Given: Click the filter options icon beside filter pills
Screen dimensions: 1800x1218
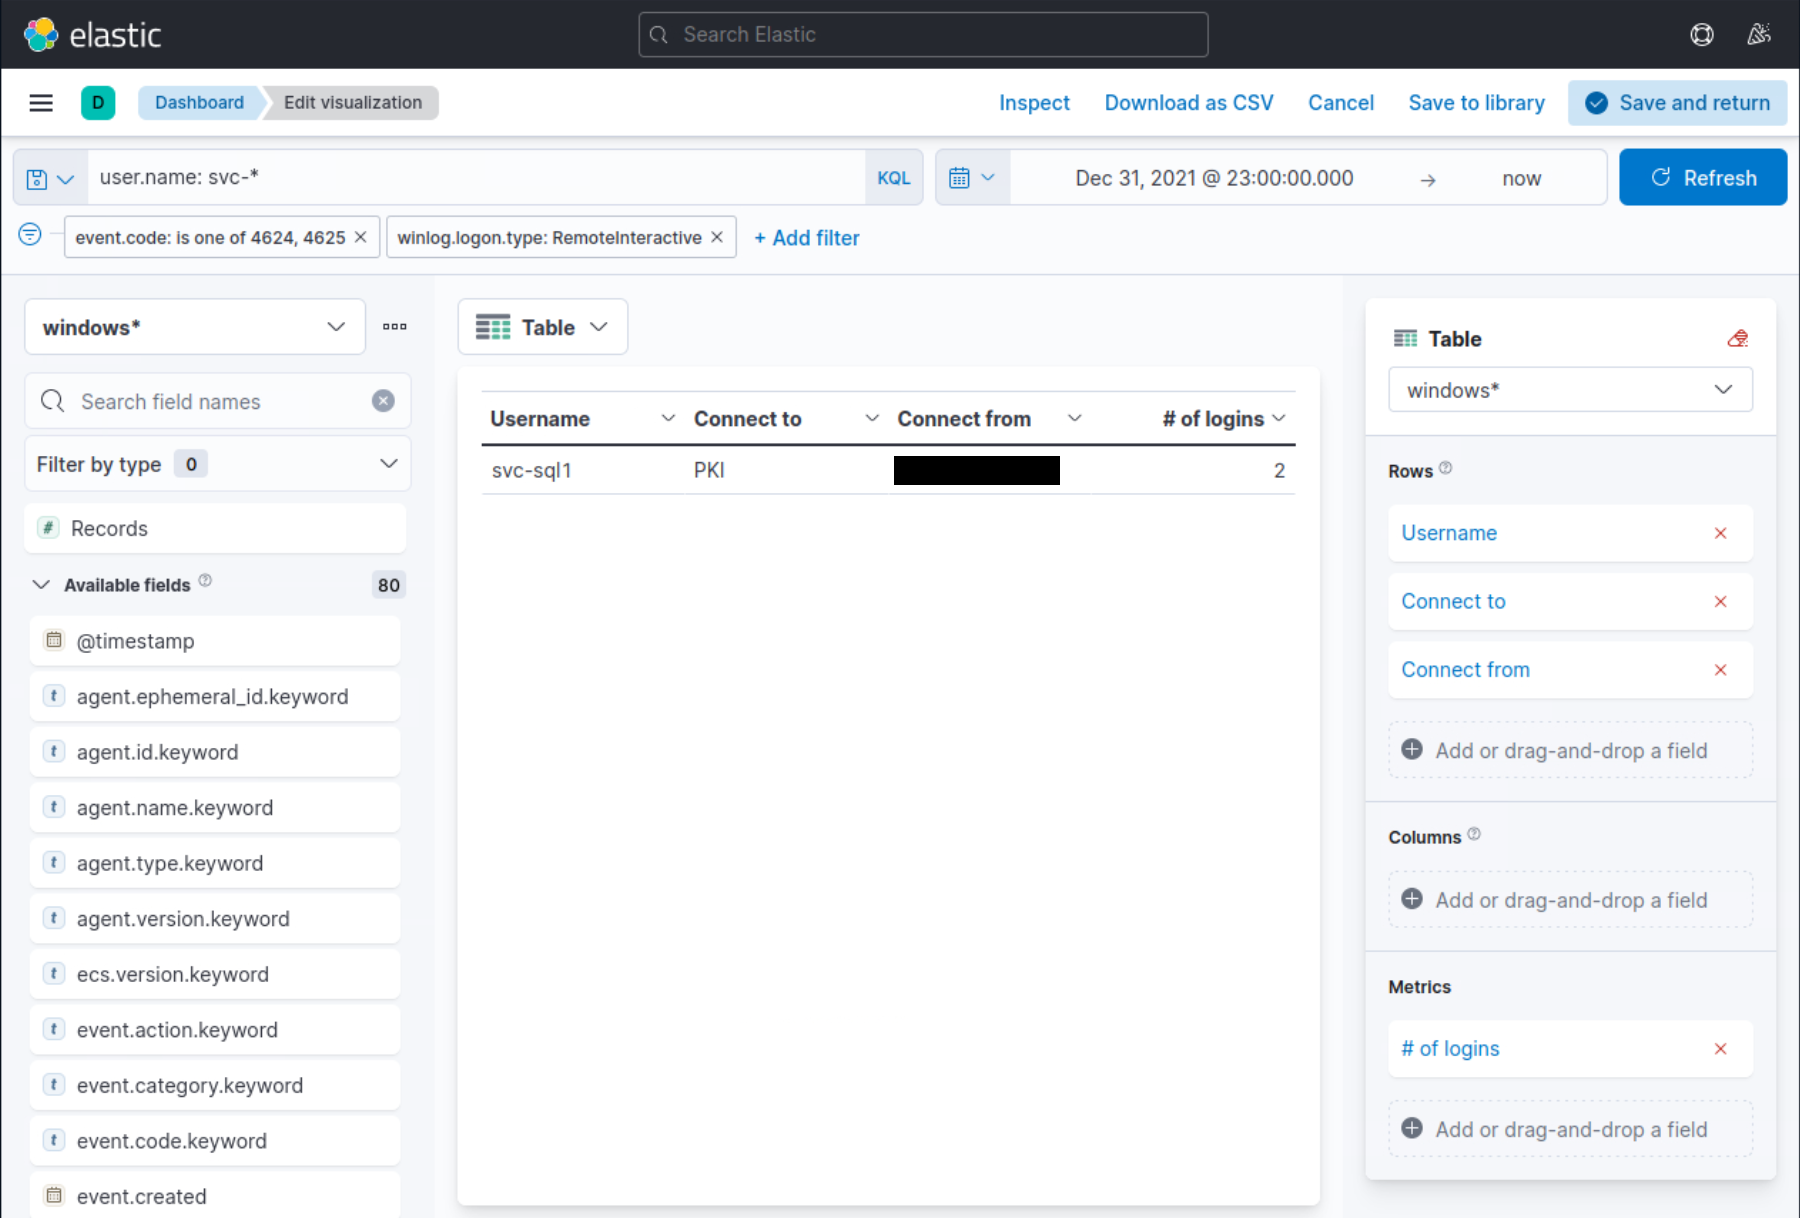Looking at the screenshot, I should (29, 234).
